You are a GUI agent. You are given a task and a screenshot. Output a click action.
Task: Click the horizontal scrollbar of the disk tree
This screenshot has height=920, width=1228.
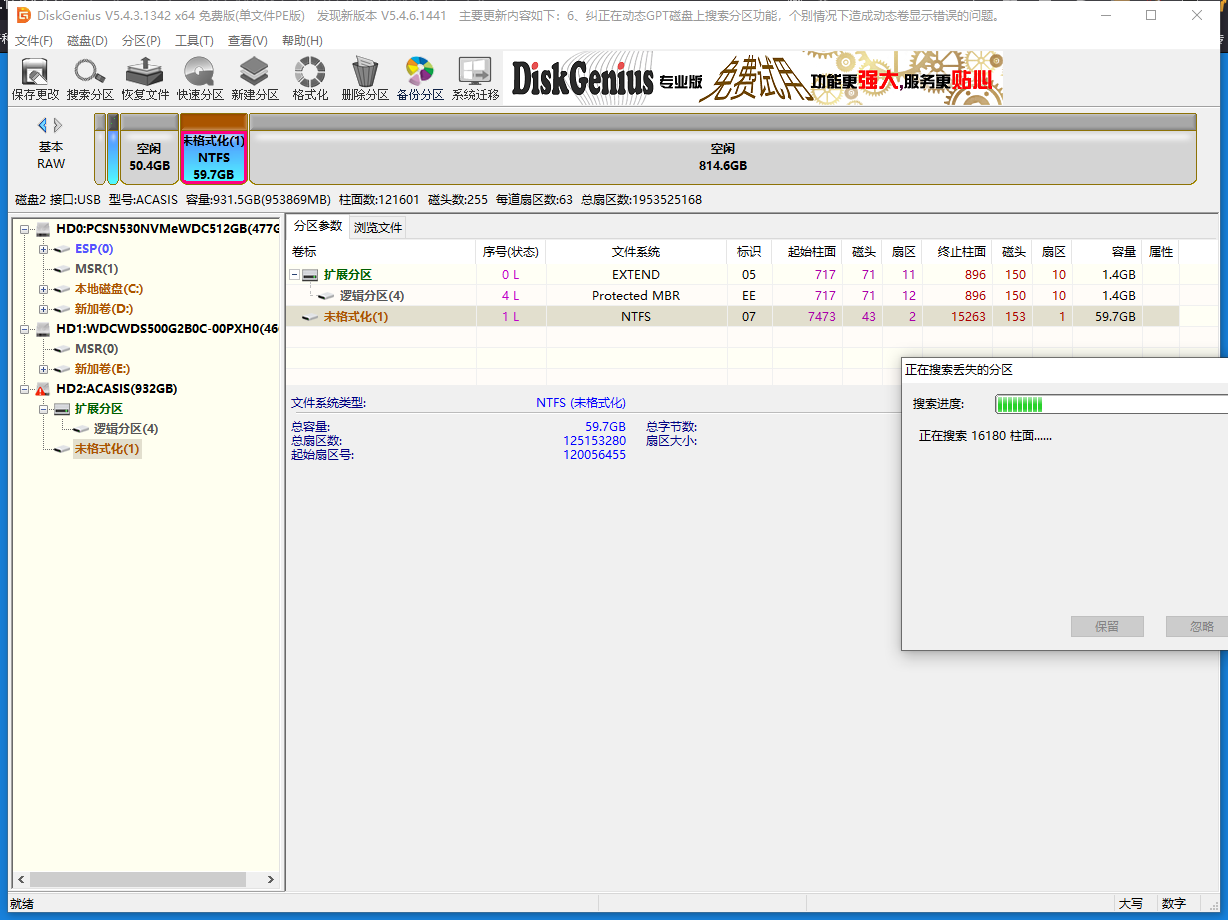click(136, 879)
